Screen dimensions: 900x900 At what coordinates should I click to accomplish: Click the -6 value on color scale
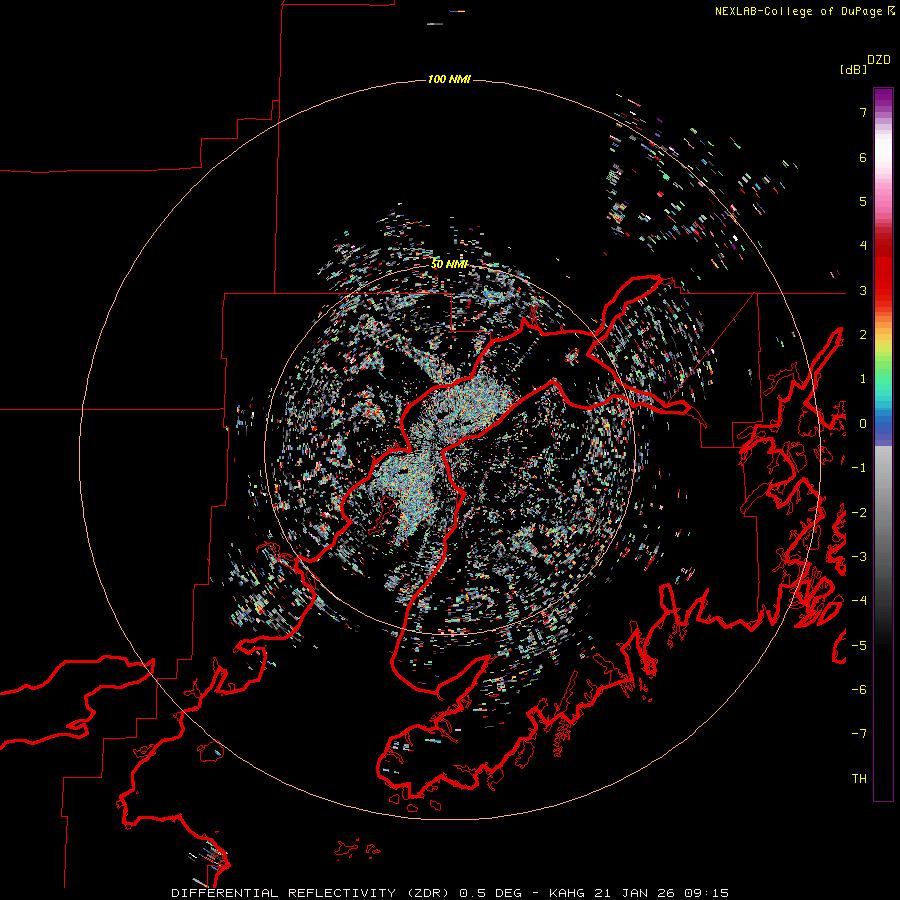point(859,690)
